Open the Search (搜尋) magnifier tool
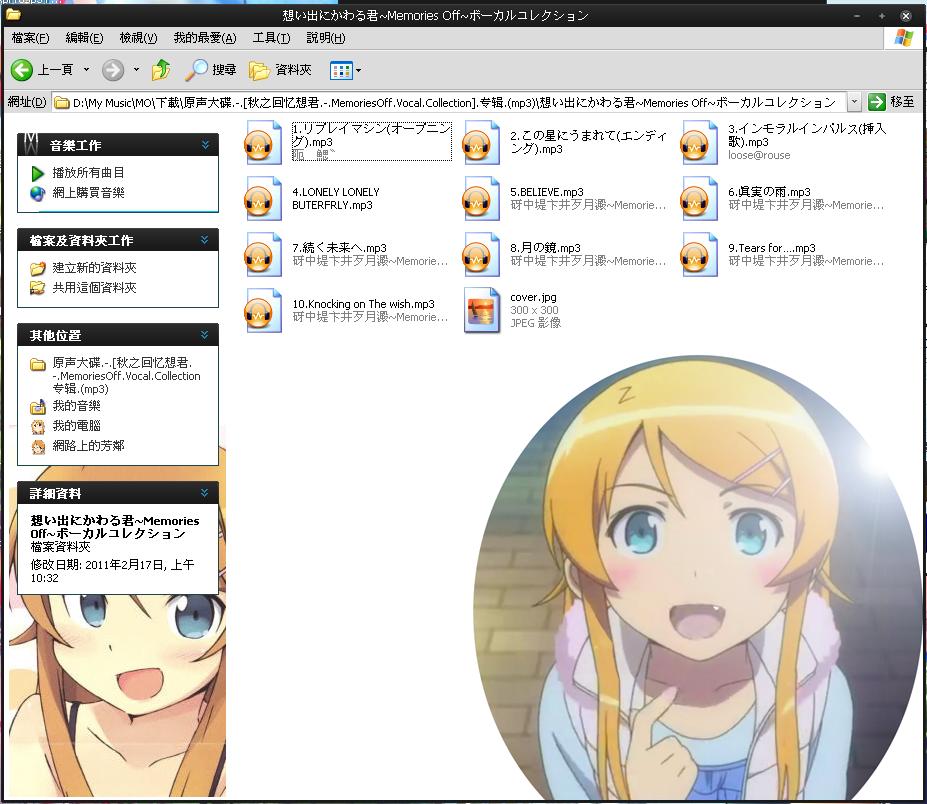The image size is (927, 804). tap(197, 70)
